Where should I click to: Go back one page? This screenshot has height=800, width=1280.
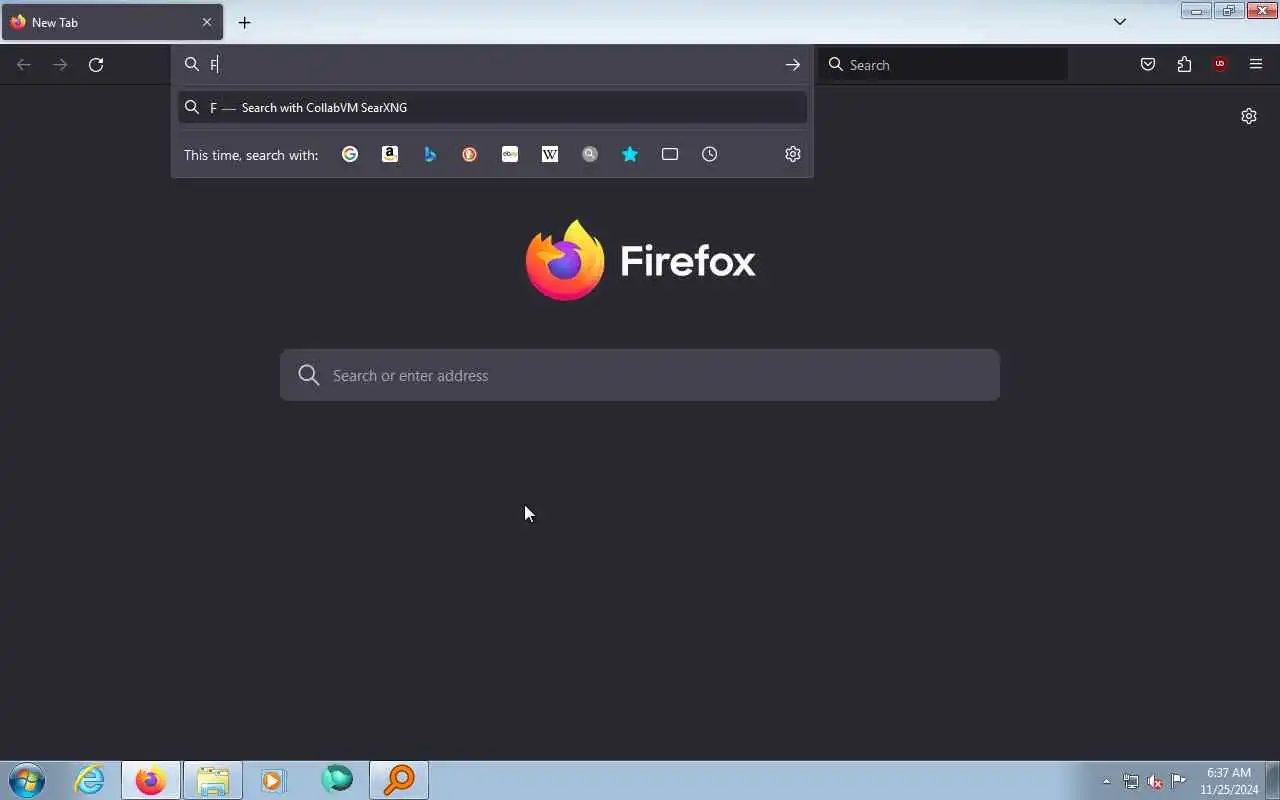[24, 65]
